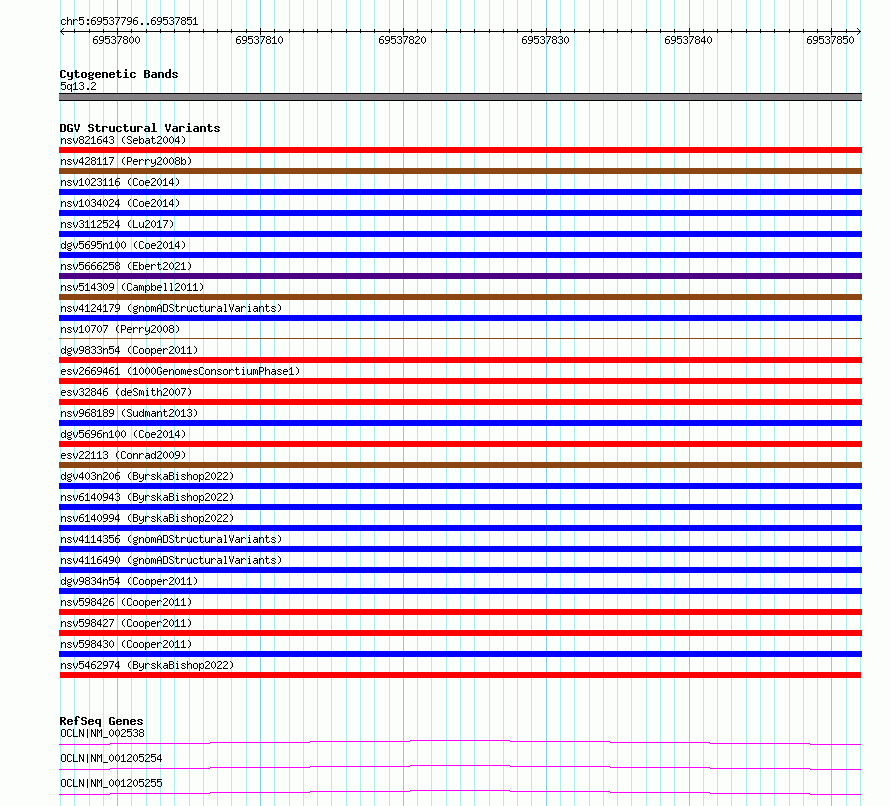Image resolution: width=890 pixels, height=806 pixels.
Task: Select the purple bar under nsv5666258
Action: (460, 276)
